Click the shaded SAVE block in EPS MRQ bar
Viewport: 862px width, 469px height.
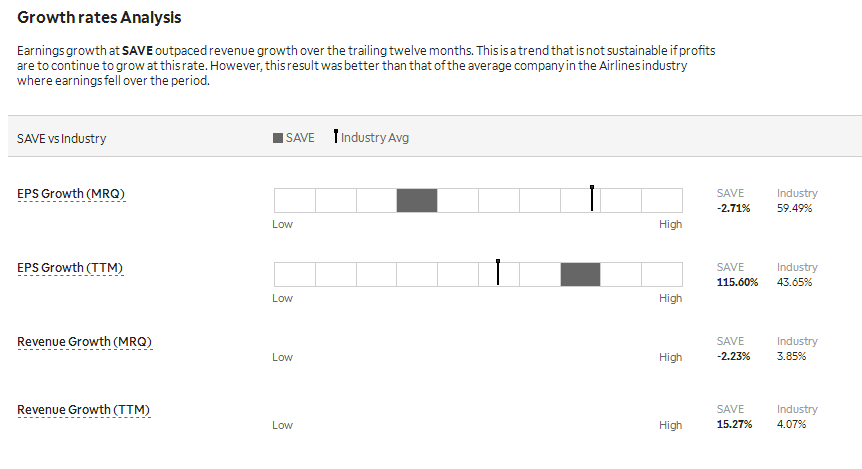417,200
